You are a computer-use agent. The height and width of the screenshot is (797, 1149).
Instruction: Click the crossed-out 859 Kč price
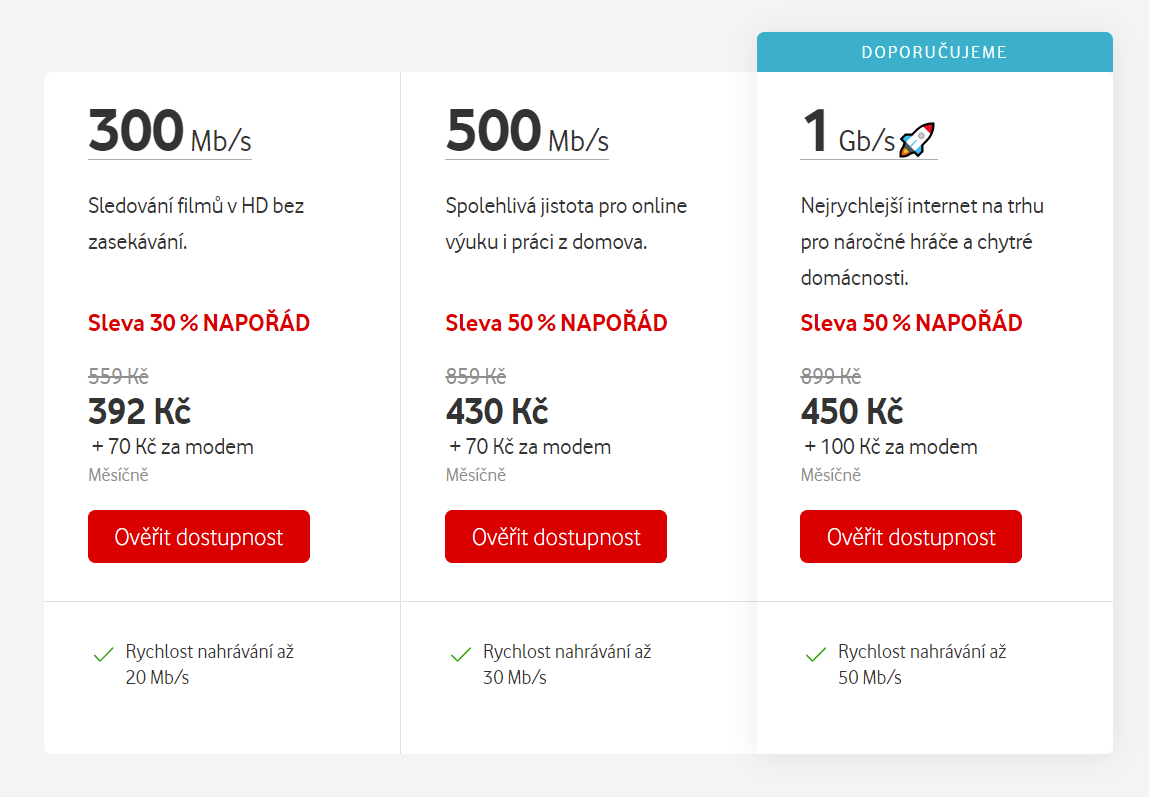click(475, 377)
